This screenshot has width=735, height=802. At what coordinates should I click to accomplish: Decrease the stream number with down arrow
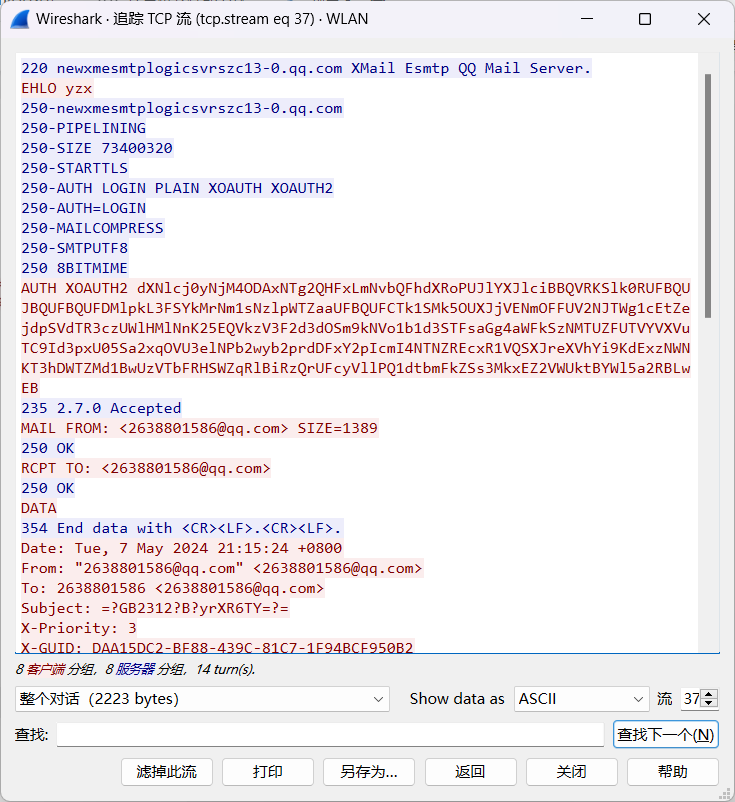pyautogui.click(x=709, y=703)
